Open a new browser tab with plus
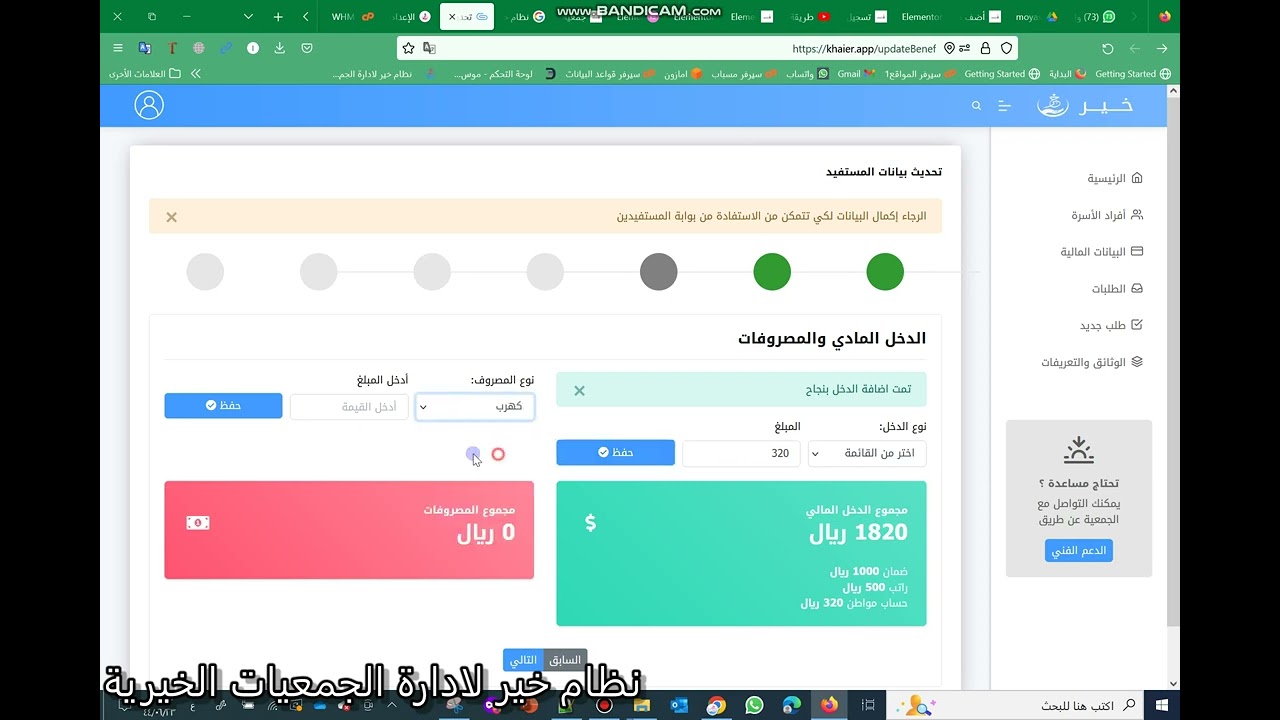 [x=278, y=17]
